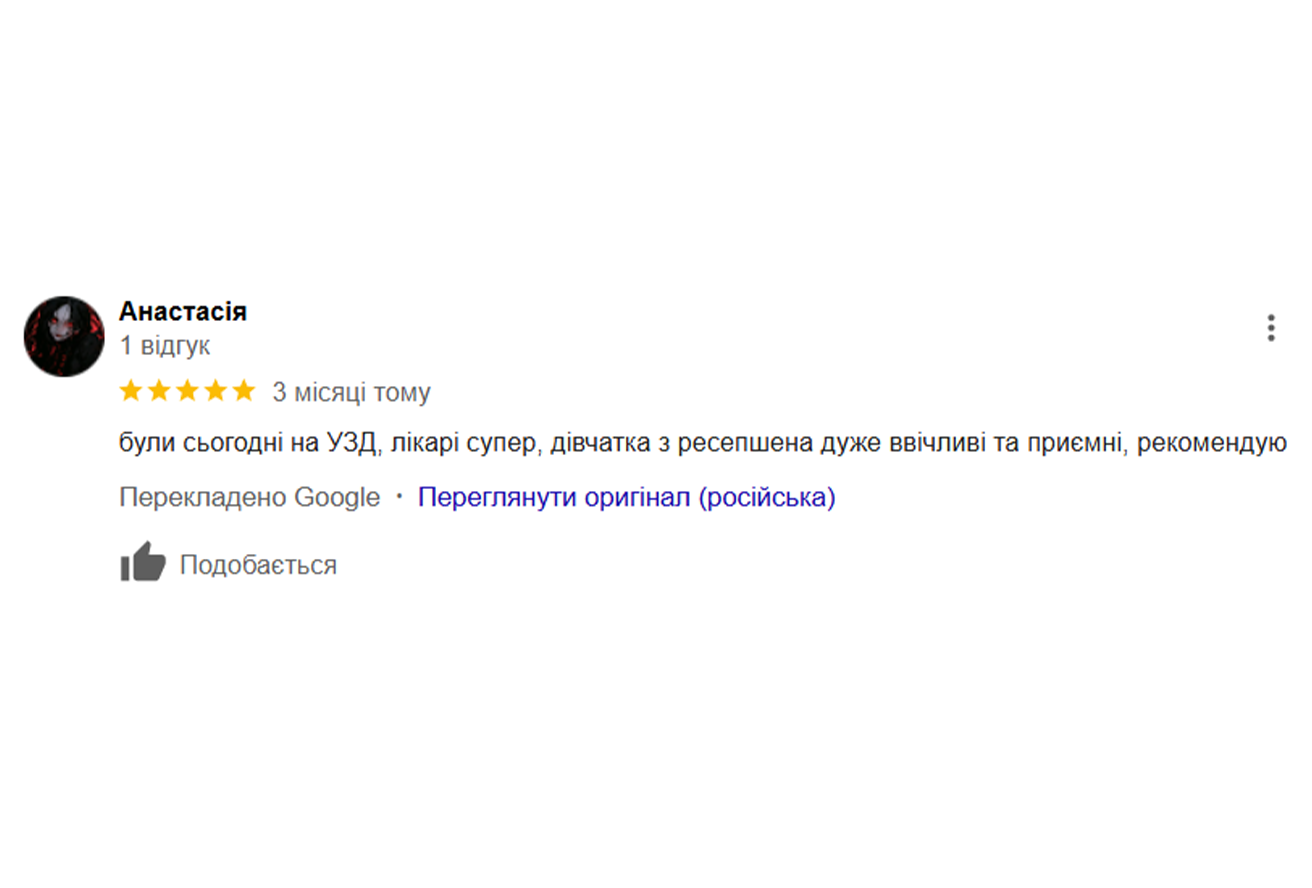Image resolution: width=1312 pixels, height=888 pixels.
Task: Click the 'Перекладено Google' label
Action: [x=249, y=497]
